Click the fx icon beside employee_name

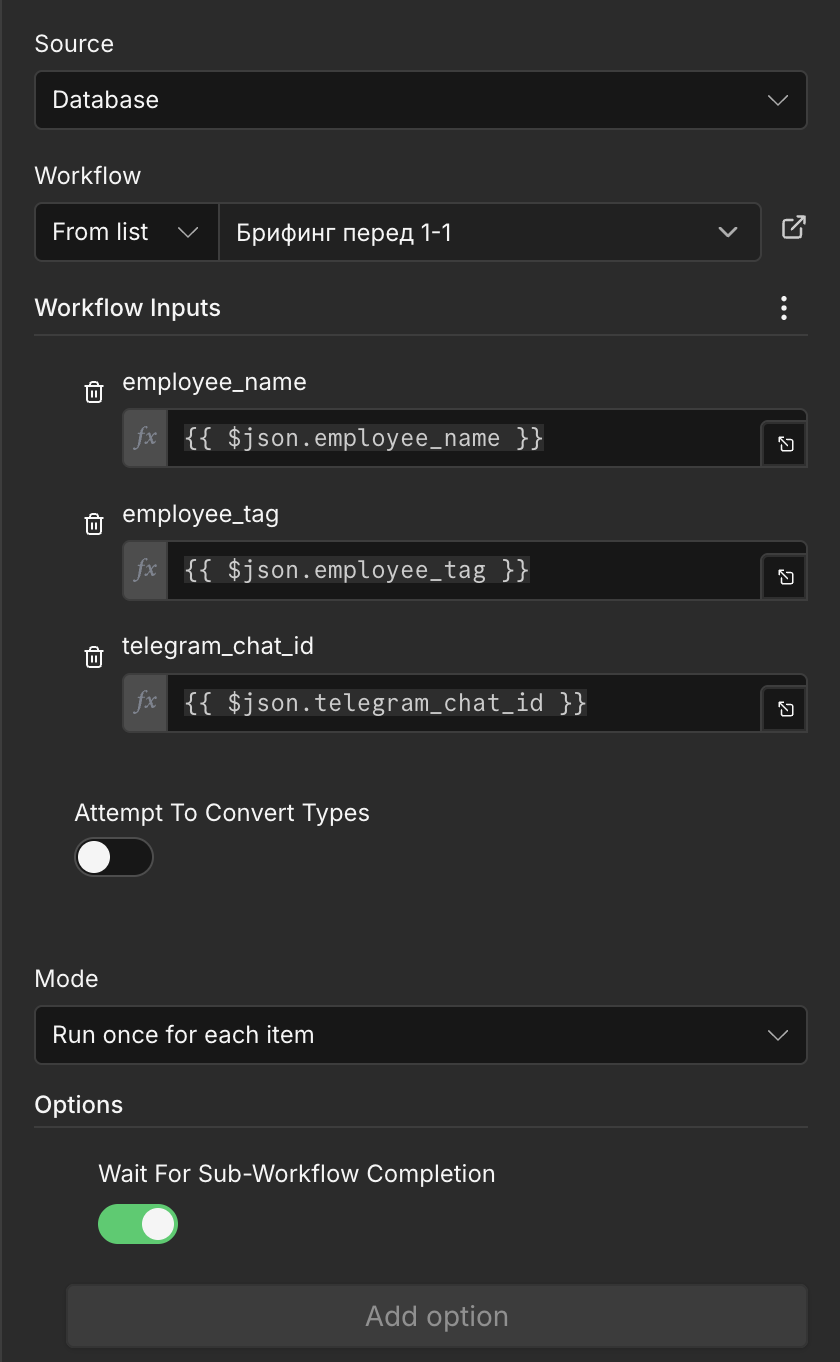click(x=146, y=438)
